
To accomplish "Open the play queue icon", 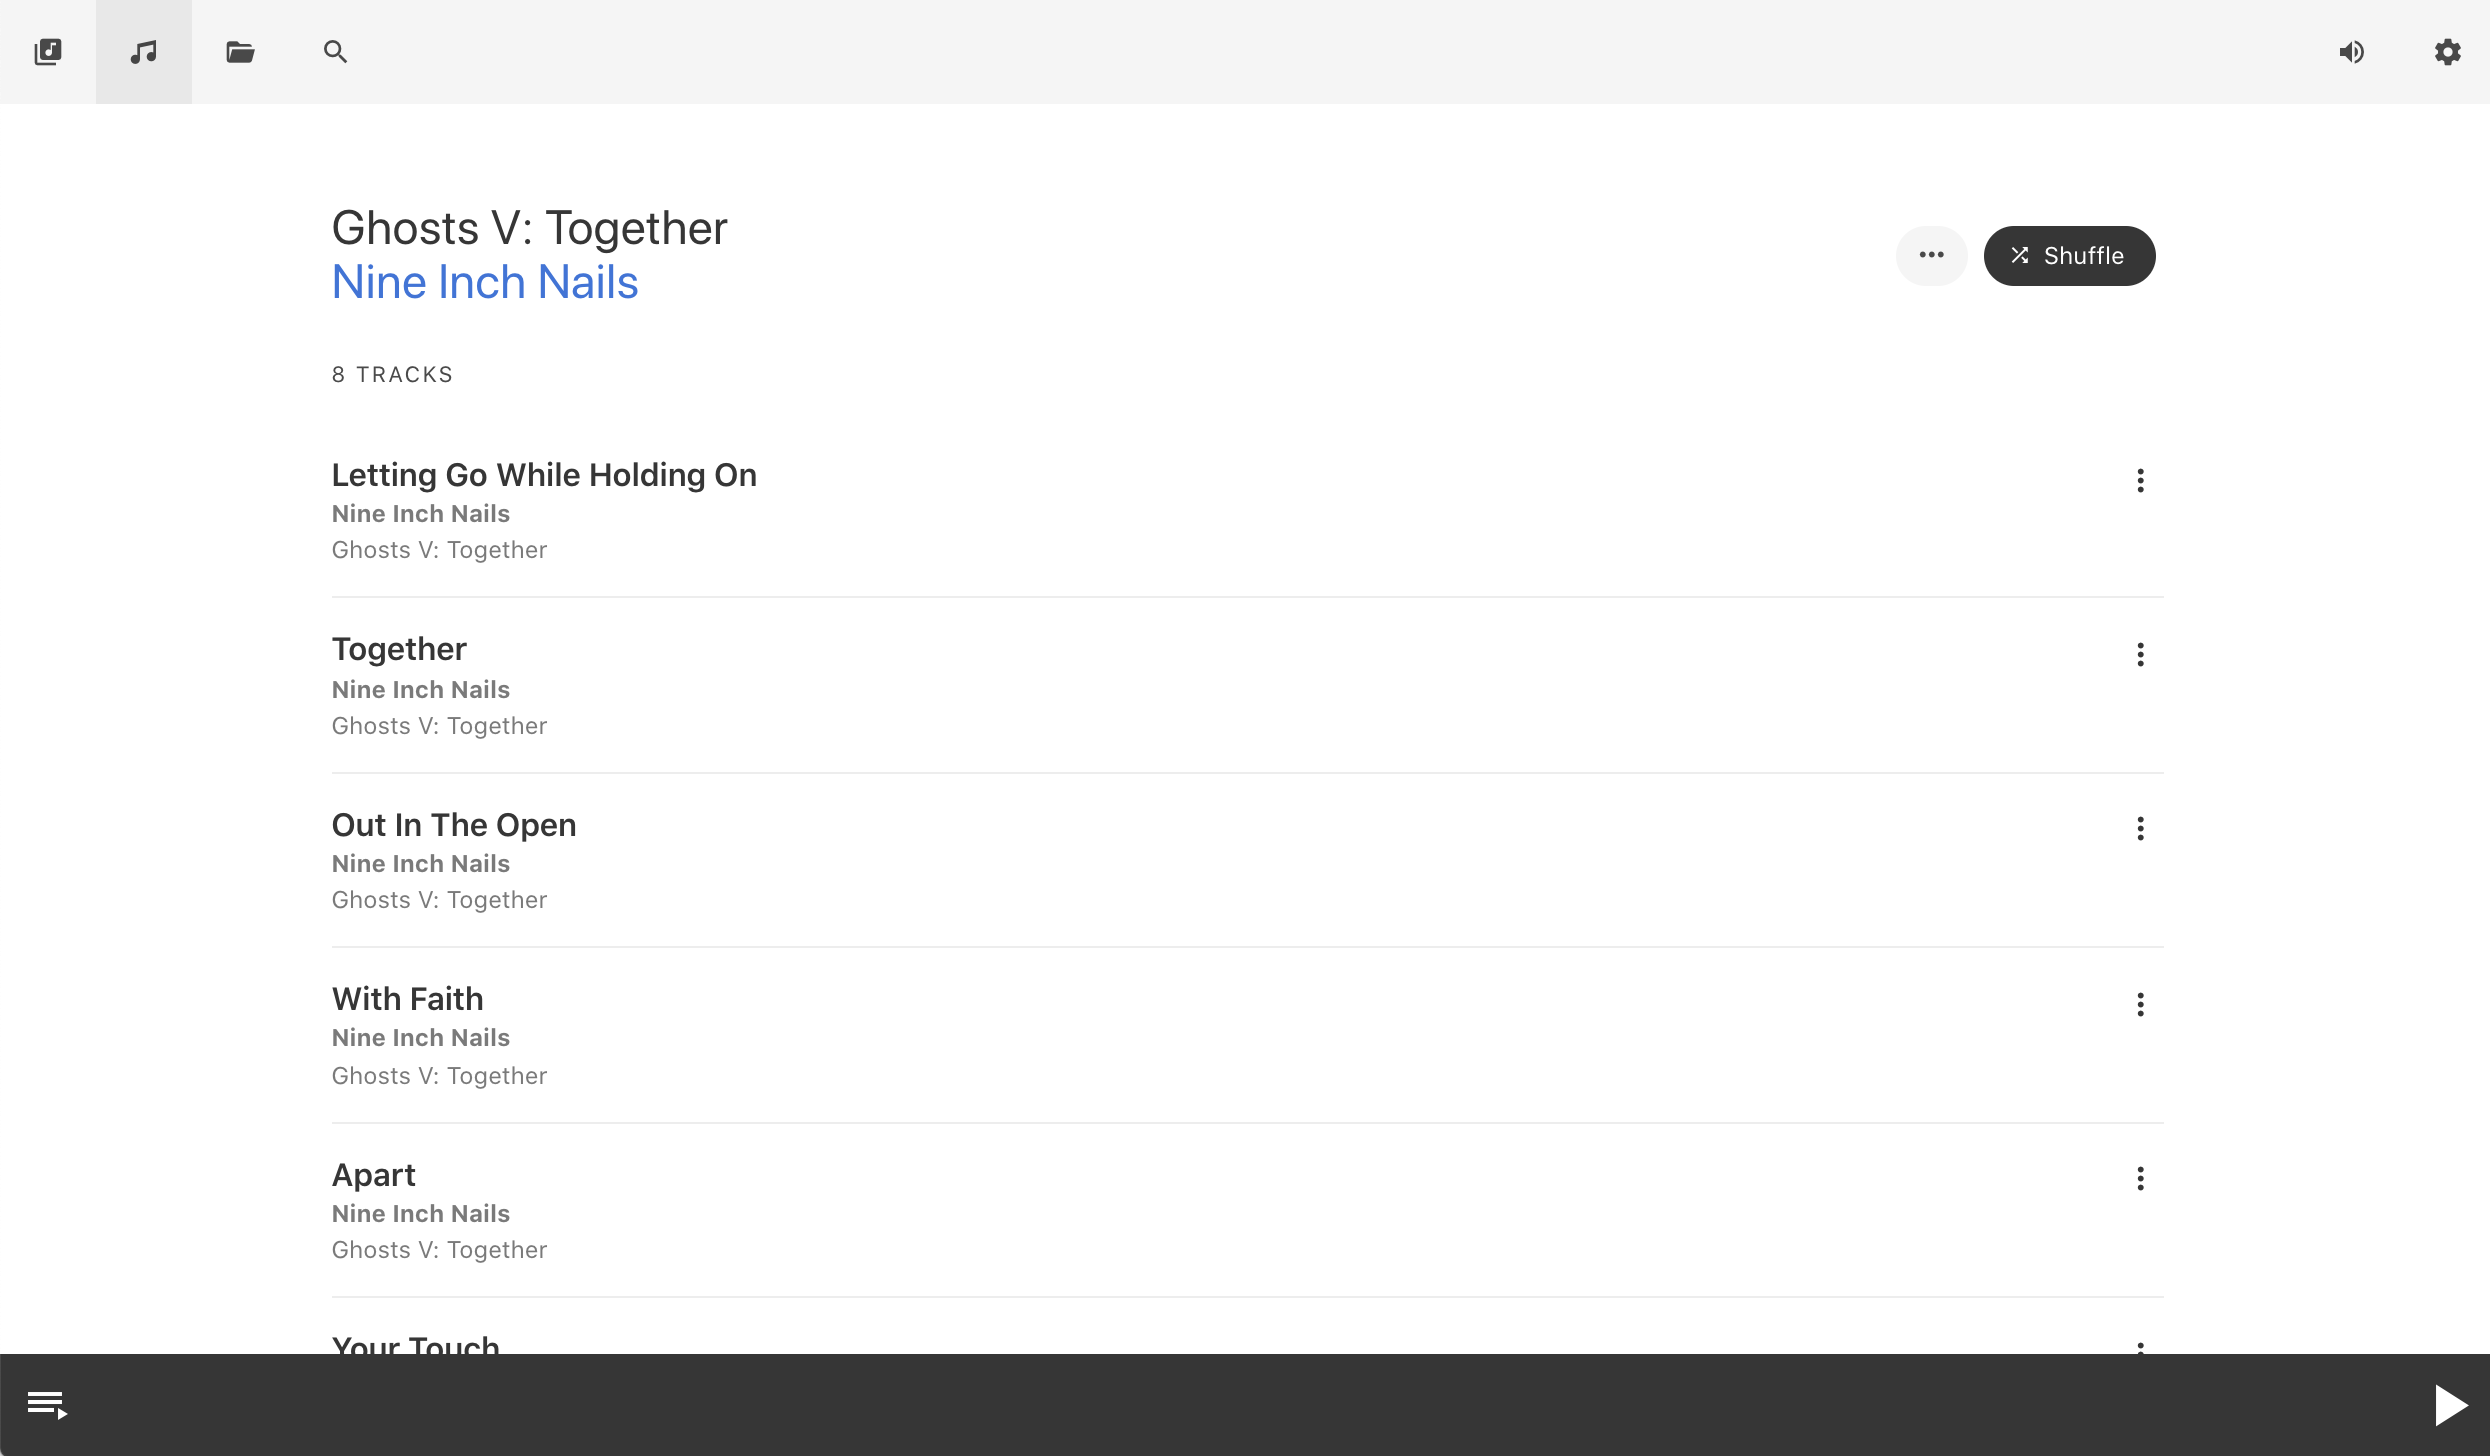I will click(47, 1404).
